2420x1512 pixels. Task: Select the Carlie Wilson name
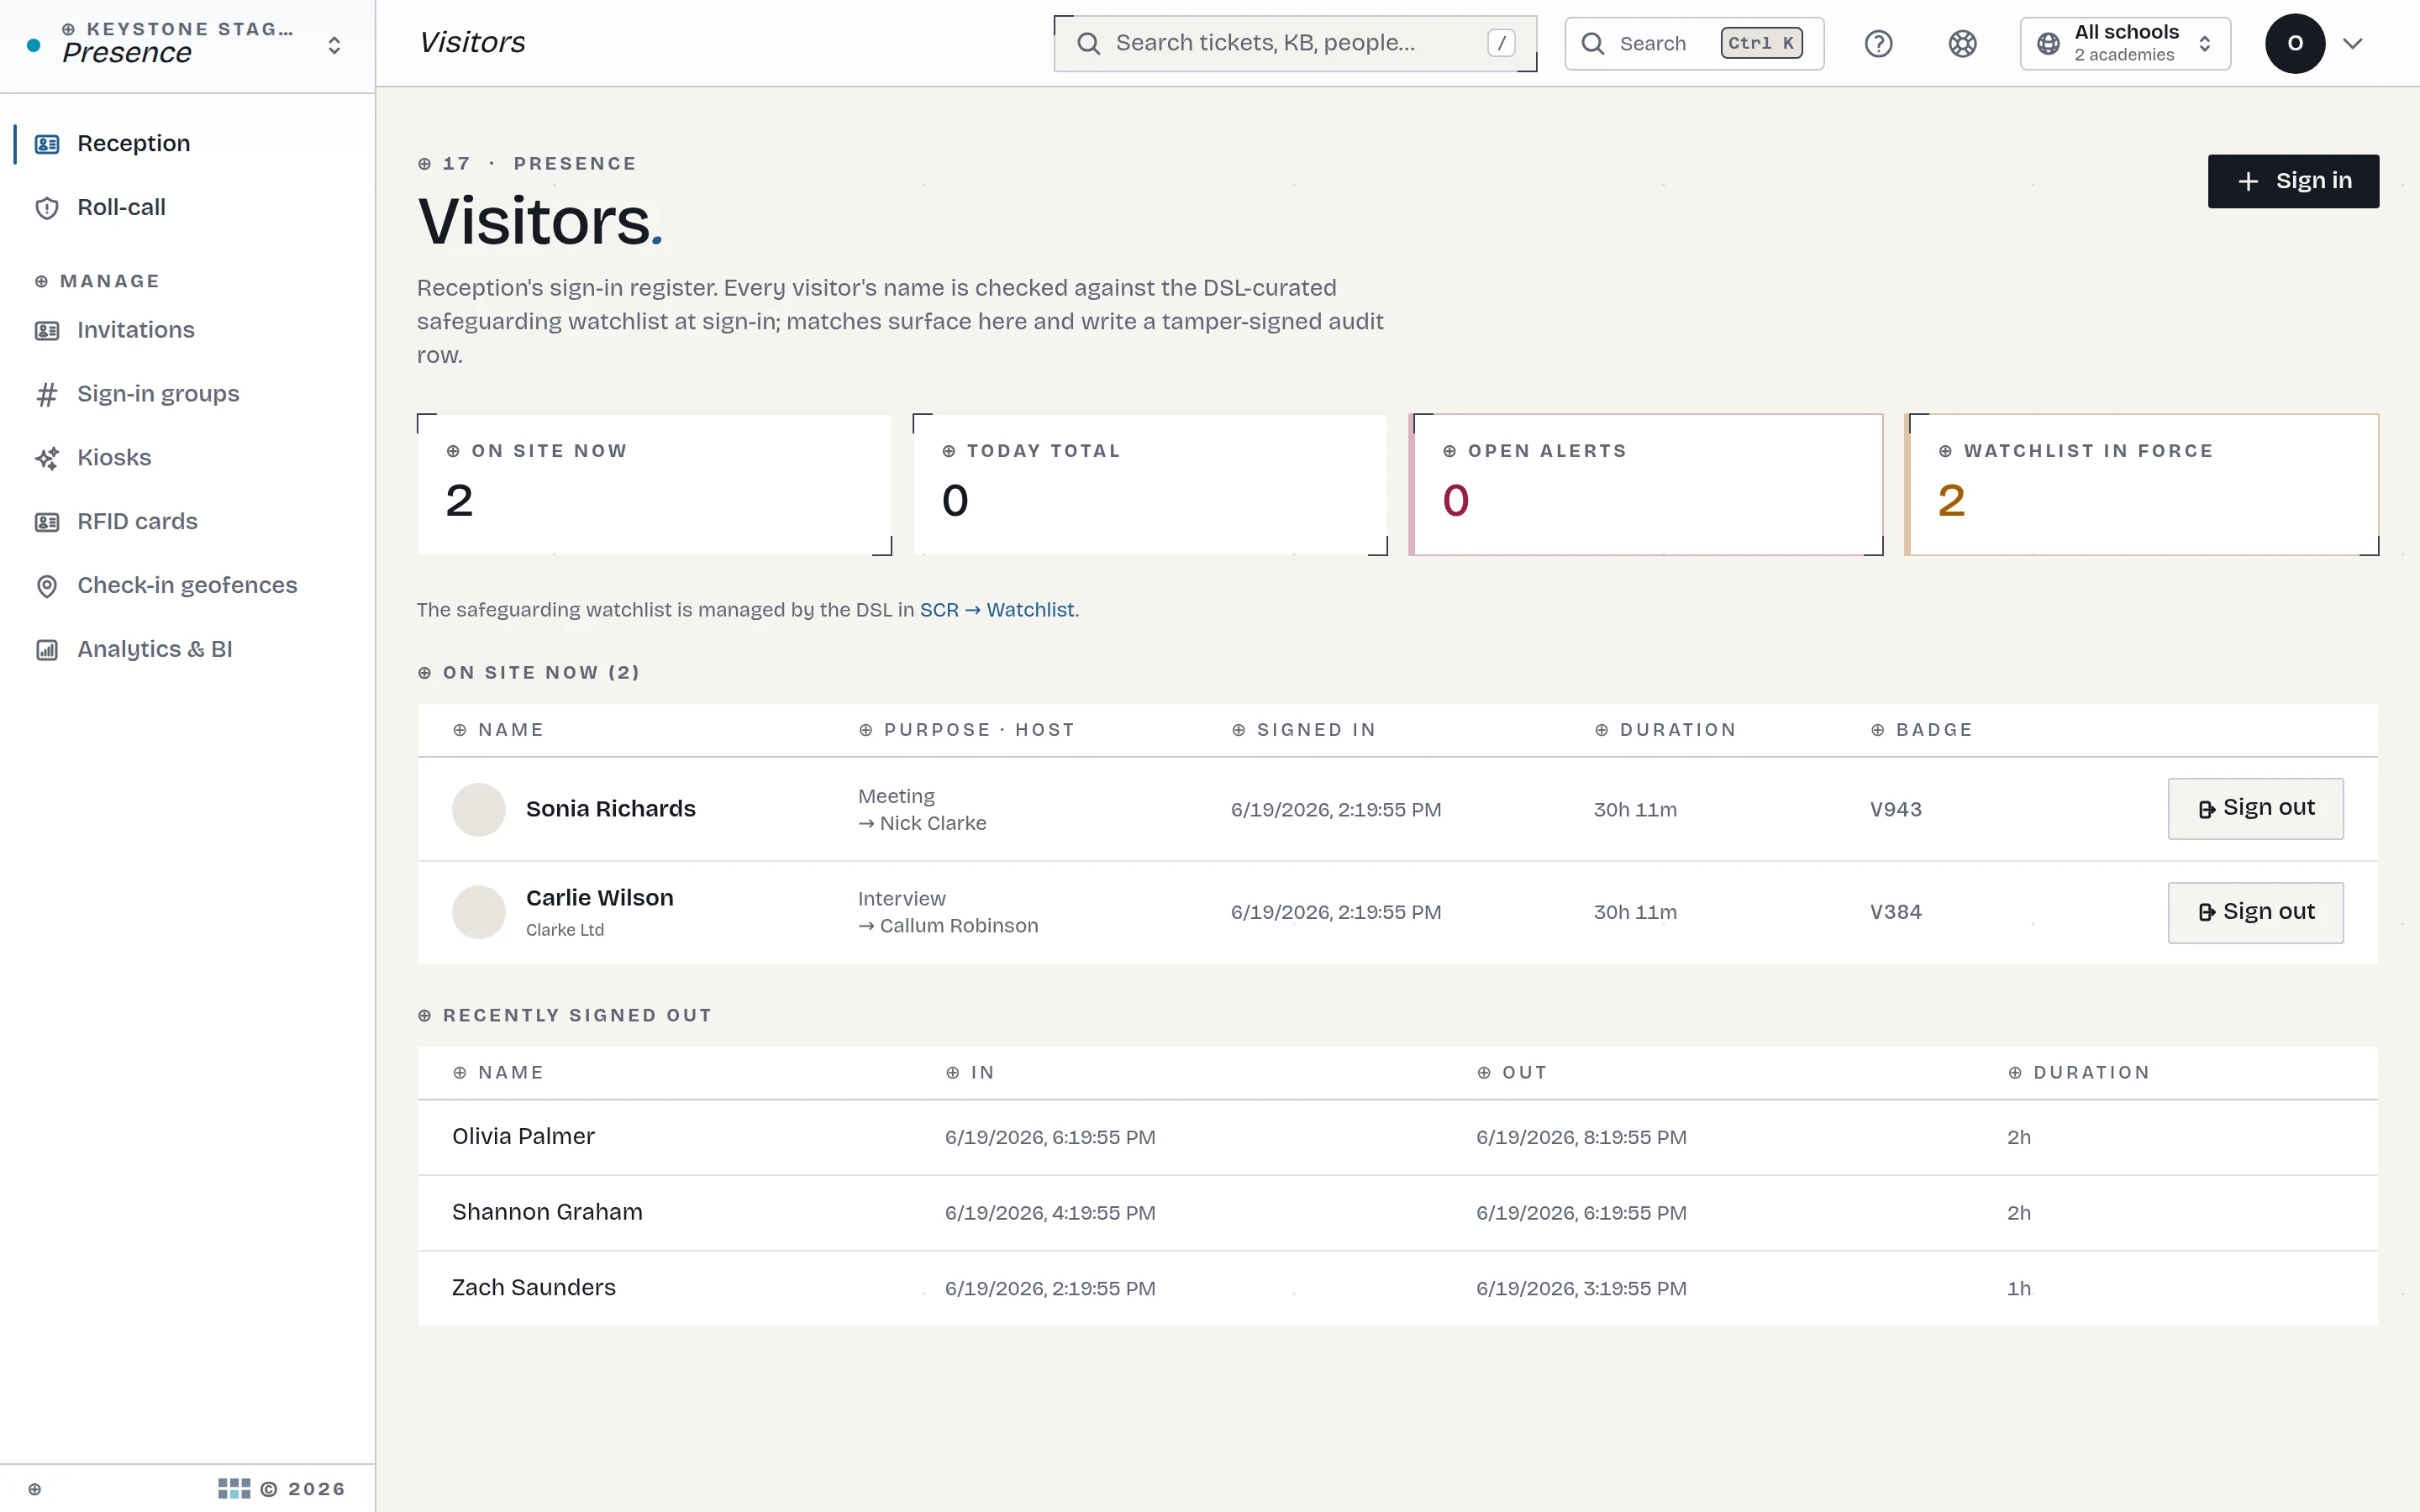pos(600,898)
